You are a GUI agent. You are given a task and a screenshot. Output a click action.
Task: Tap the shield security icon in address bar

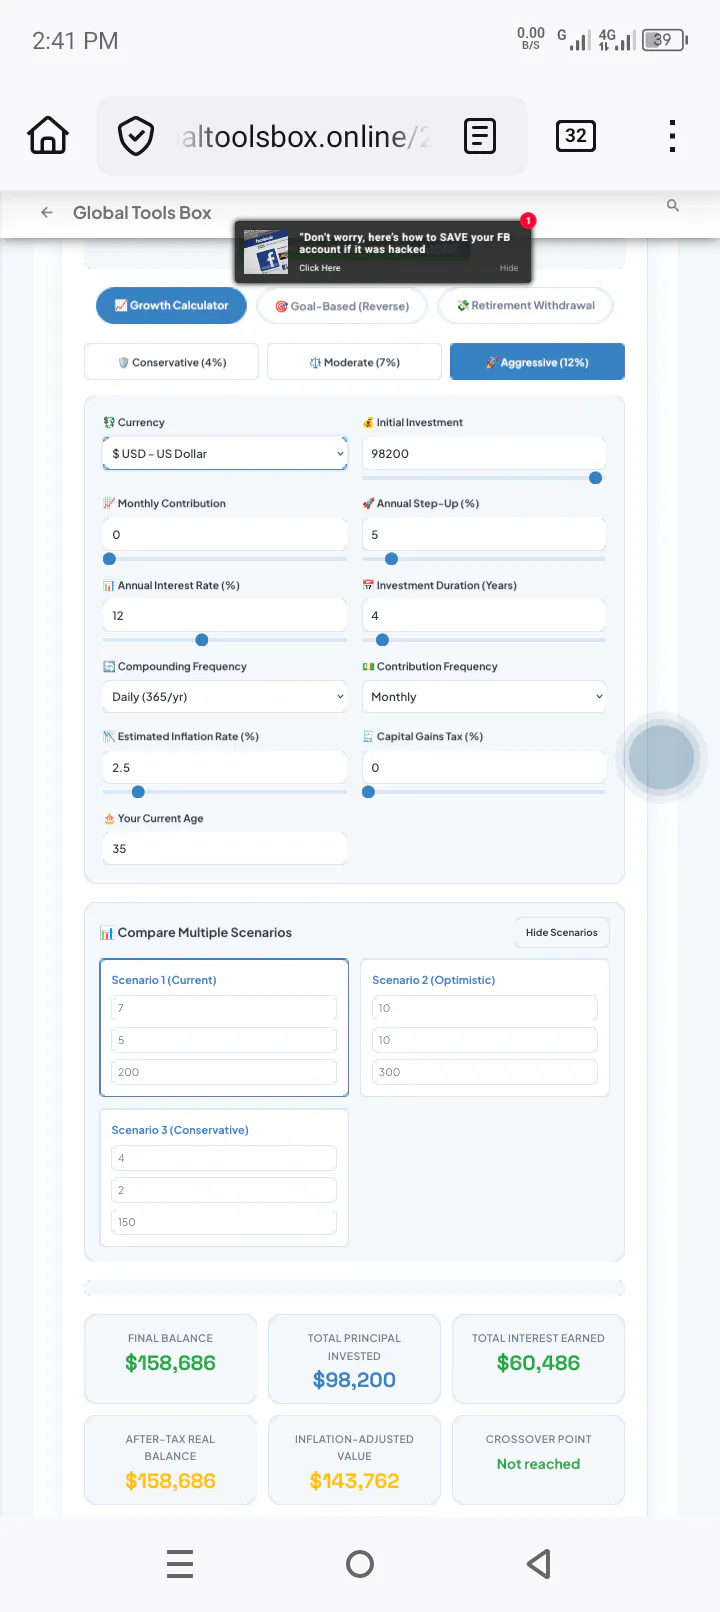[x=136, y=136]
